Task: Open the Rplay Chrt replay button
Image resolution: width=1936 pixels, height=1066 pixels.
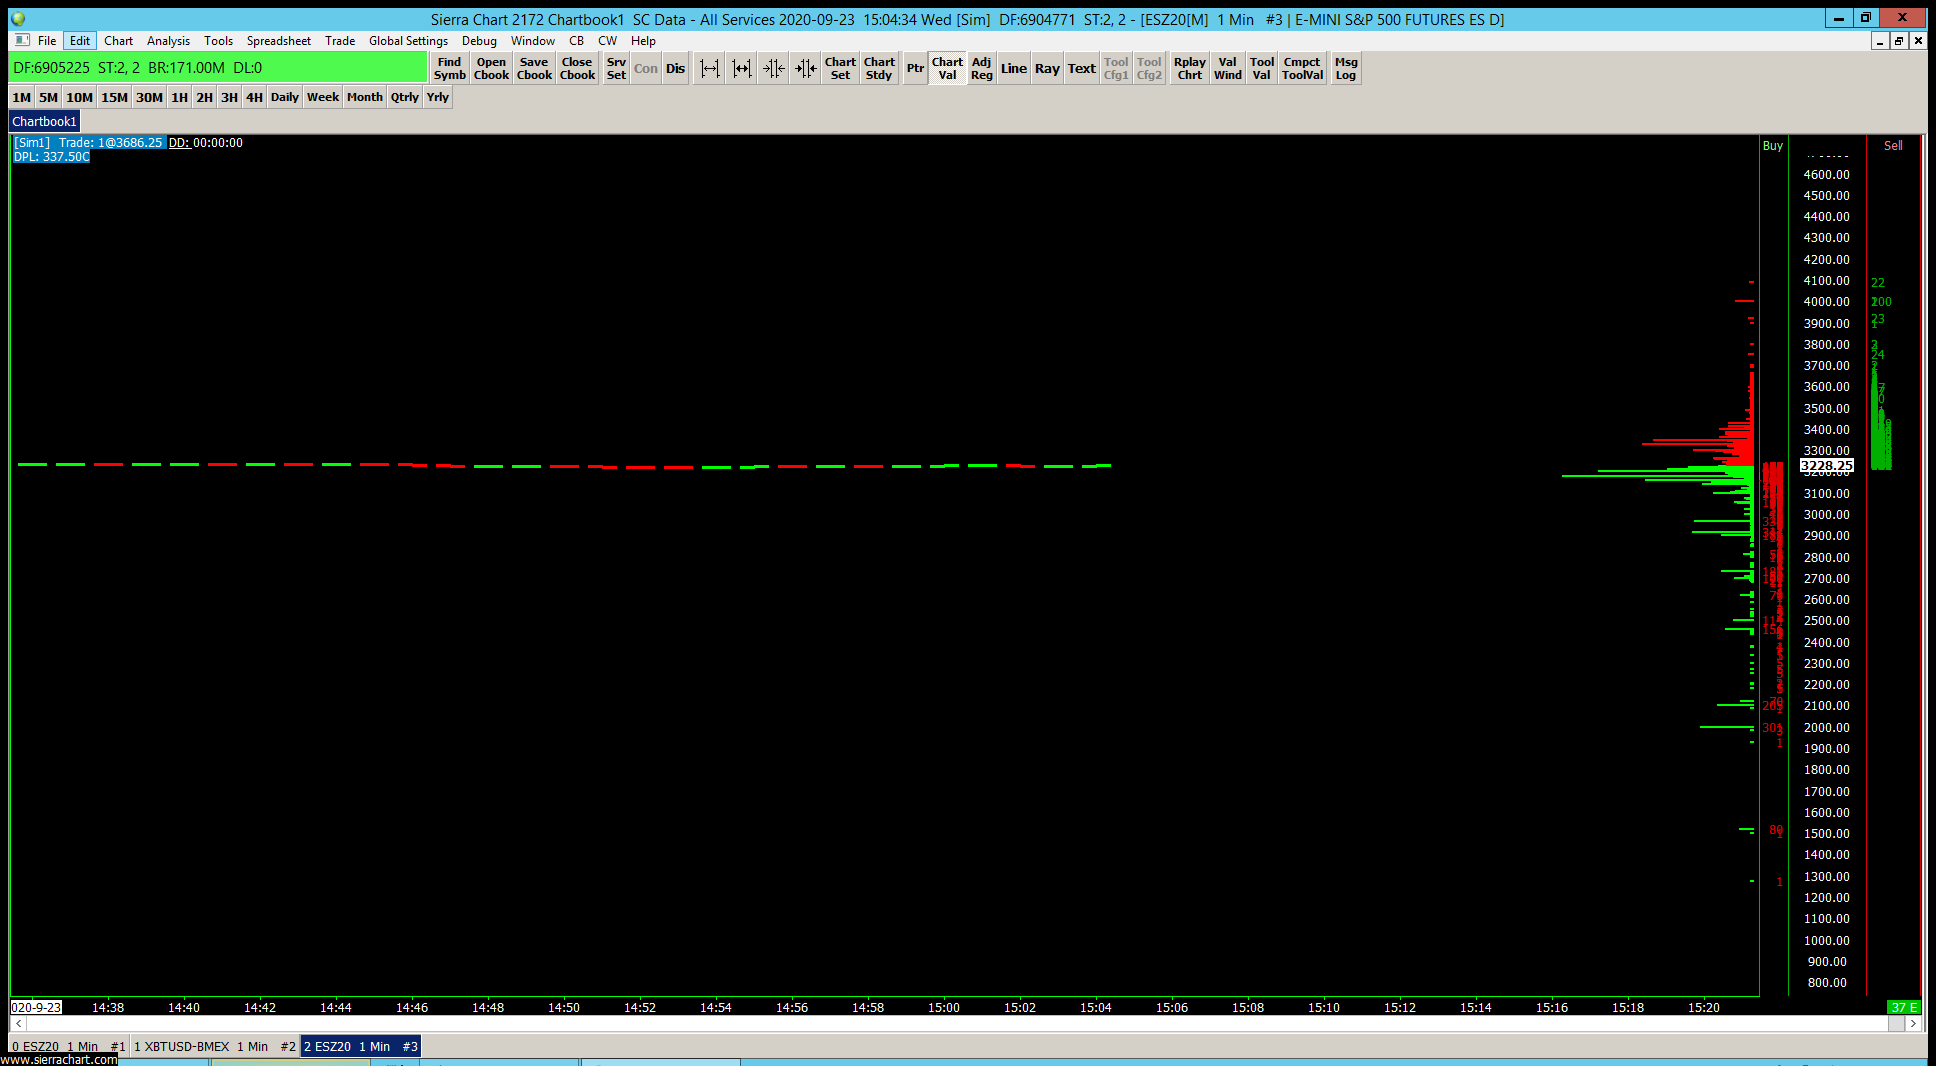Action: [1190, 68]
